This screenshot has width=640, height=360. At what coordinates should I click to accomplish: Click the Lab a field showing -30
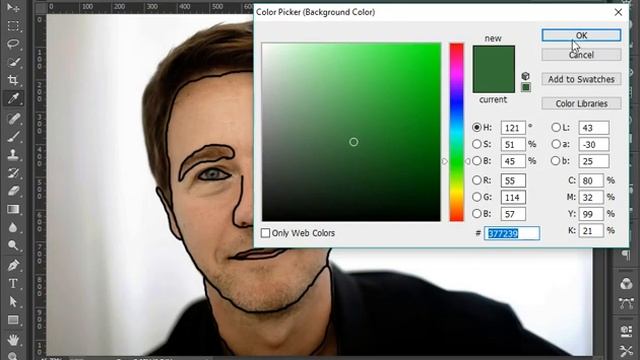click(594, 144)
